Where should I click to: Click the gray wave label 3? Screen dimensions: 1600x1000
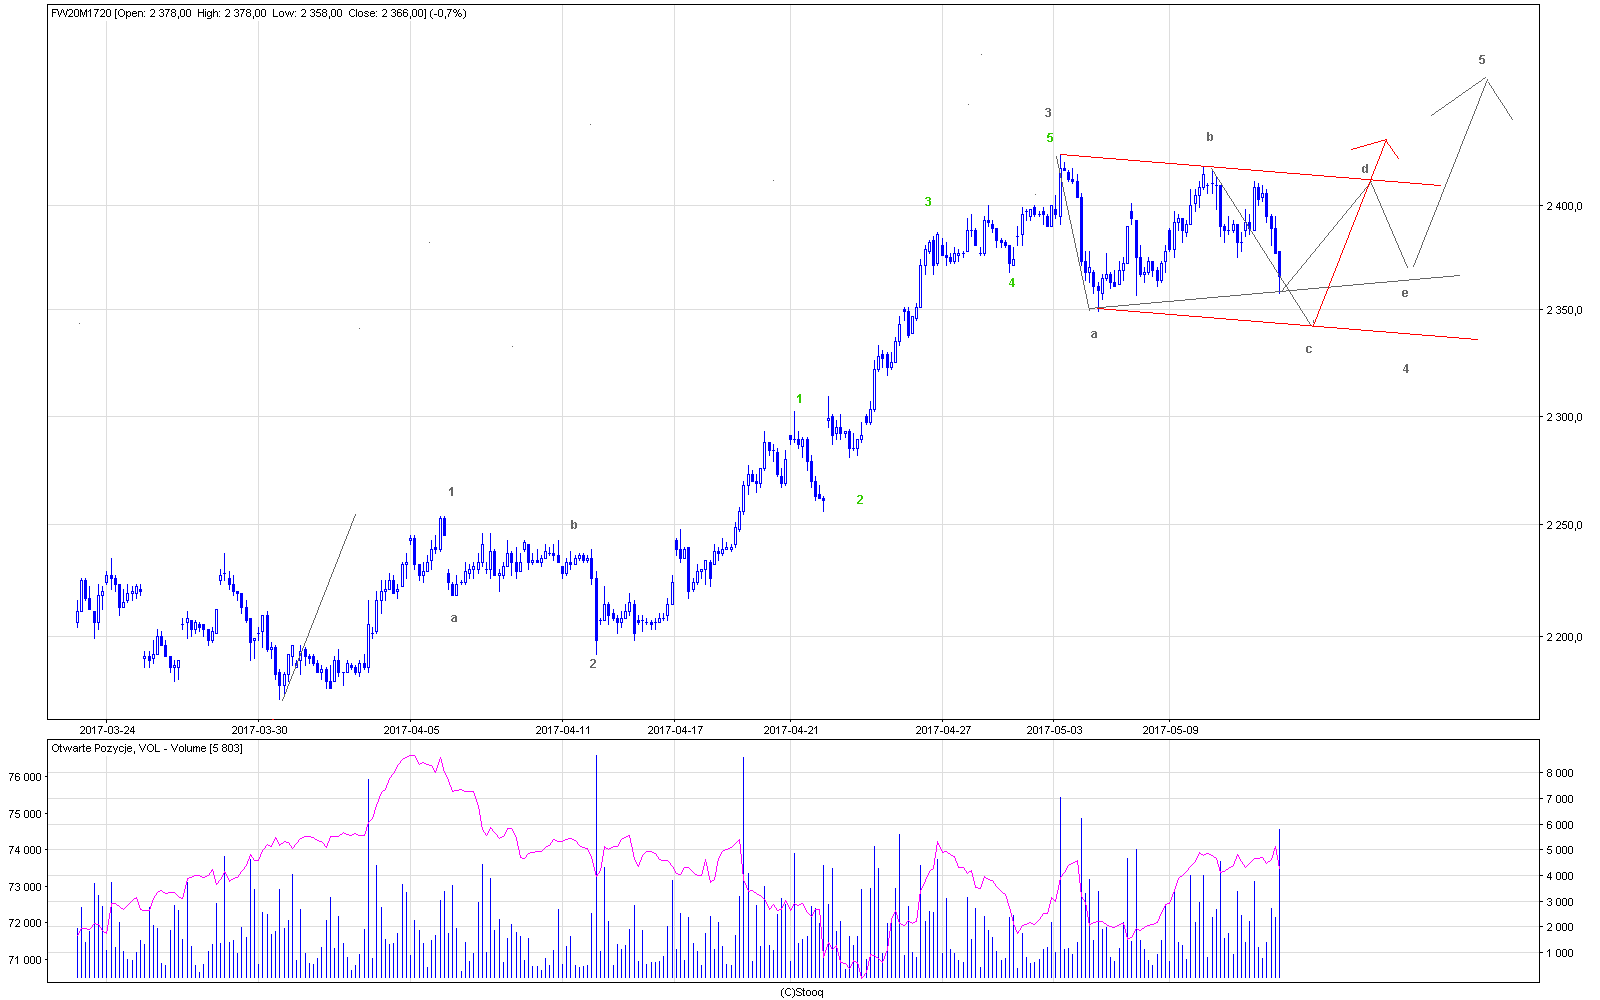tap(1048, 113)
